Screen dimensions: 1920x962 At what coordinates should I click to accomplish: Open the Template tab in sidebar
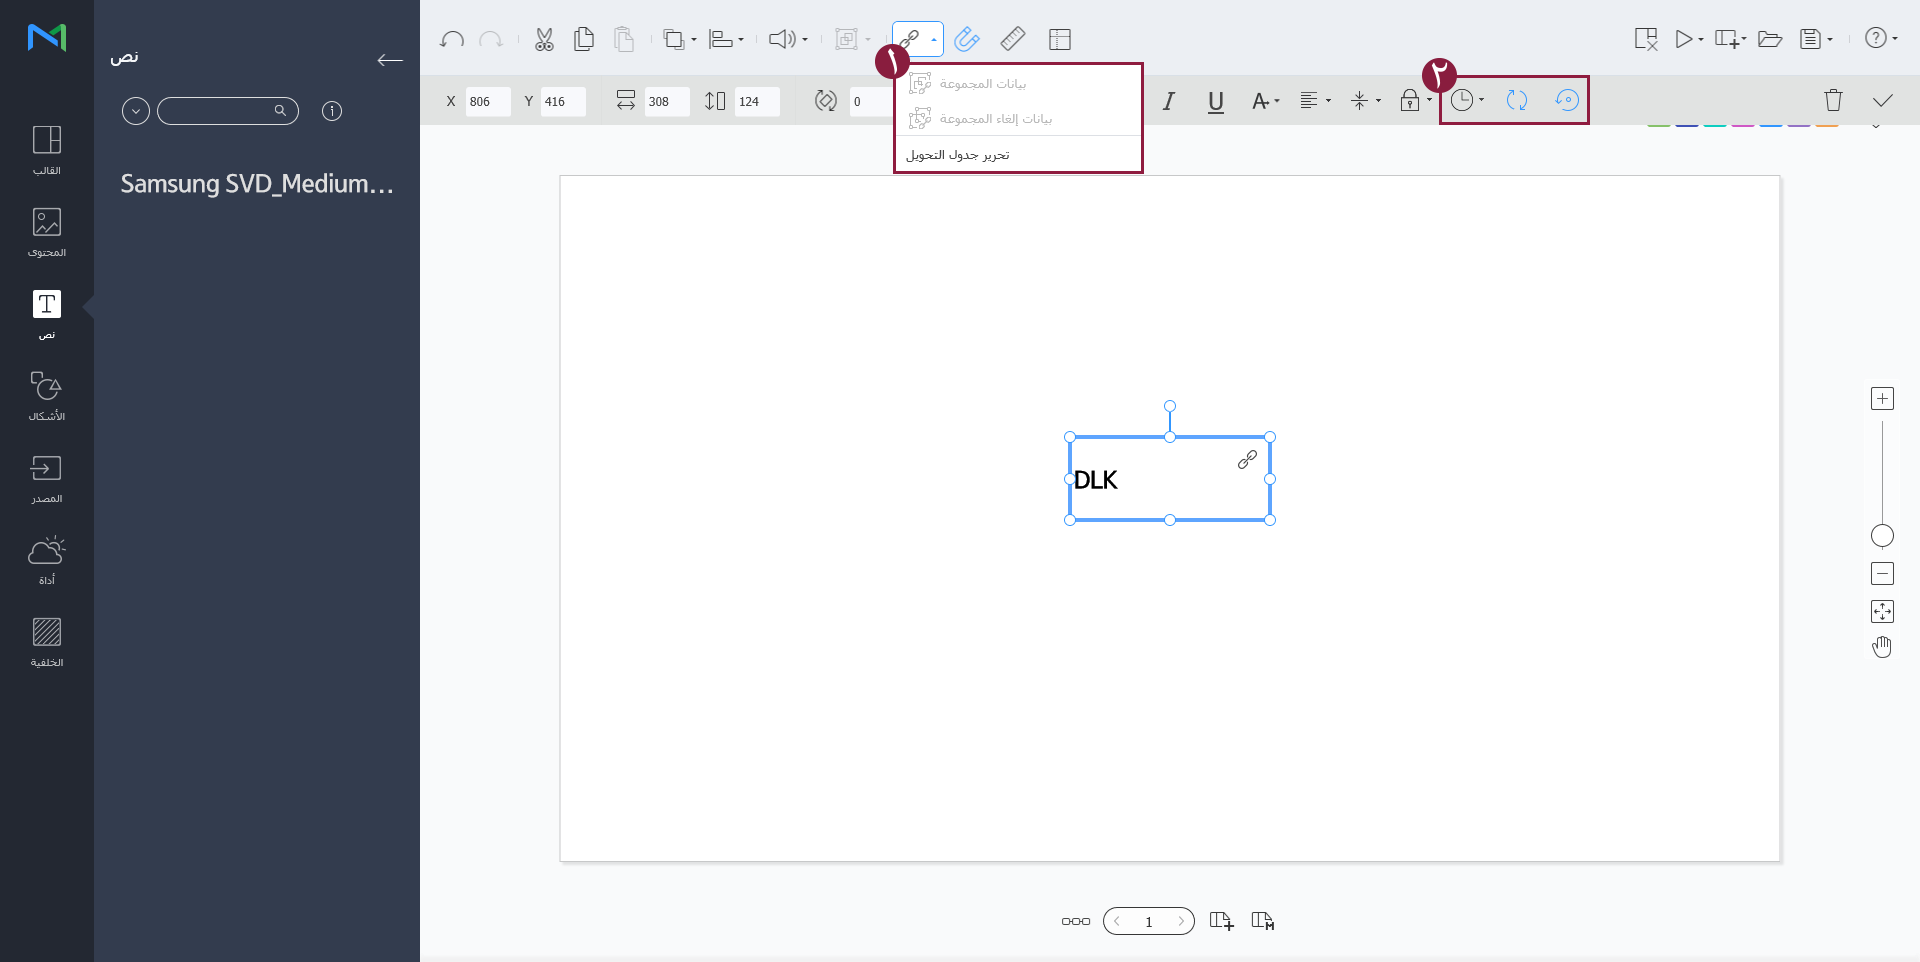point(46,149)
